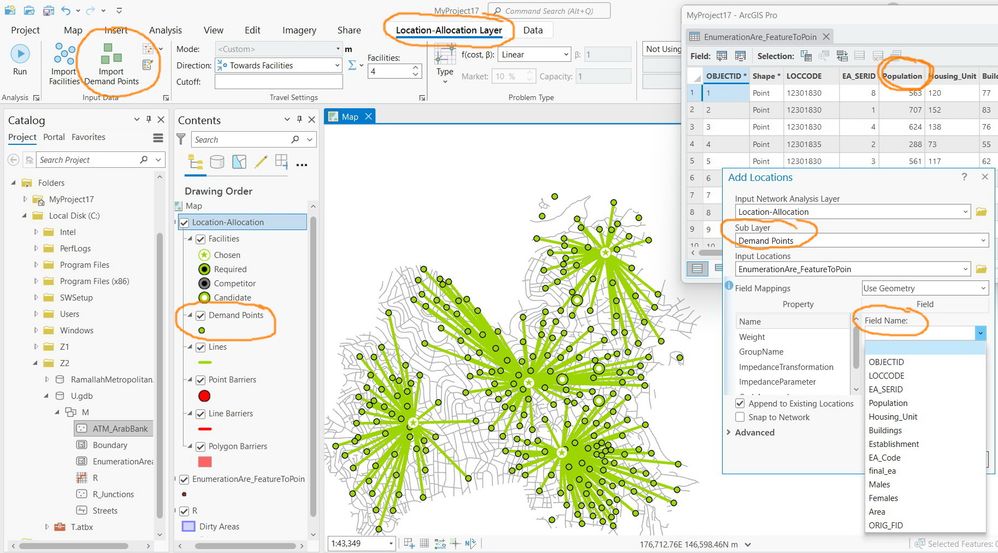This screenshot has width=998, height=553.
Task: Toggle Facilities sublayer visibility checkbox
Action: 200,239
